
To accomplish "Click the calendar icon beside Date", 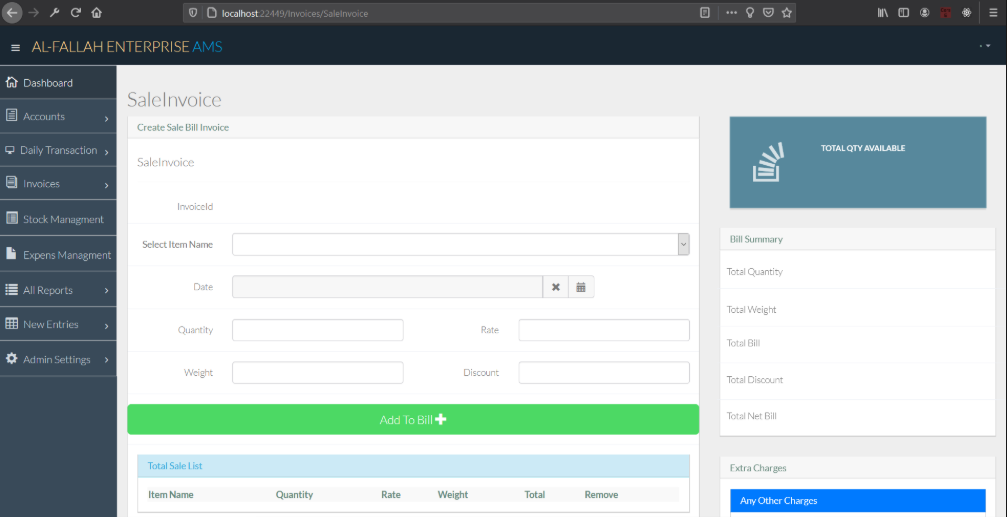I will tap(581, 287).
